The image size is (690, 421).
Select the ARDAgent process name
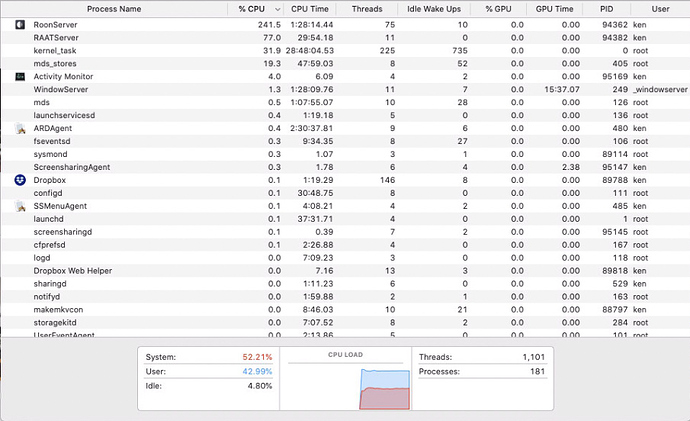click(x=53, y=128)
